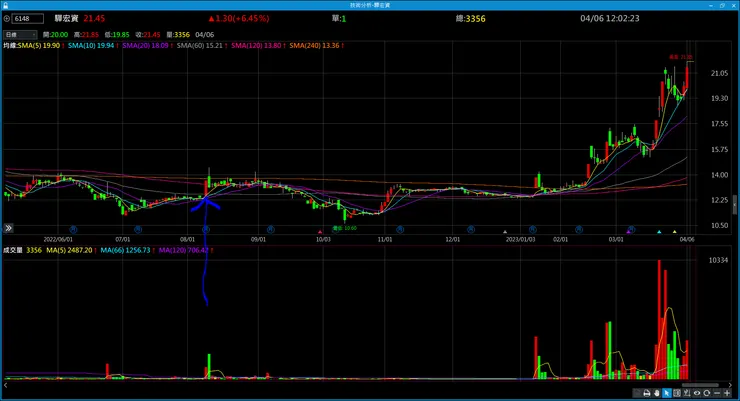Click the 10334 volume axis label
This screenshot has height=401, width=740.
pos(718,260)
